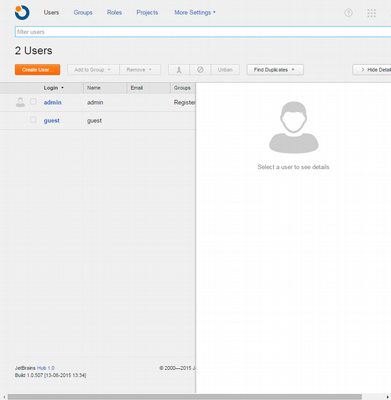Go to the Users tab
This screenshot has width=391, height=400.
point(51,12)
